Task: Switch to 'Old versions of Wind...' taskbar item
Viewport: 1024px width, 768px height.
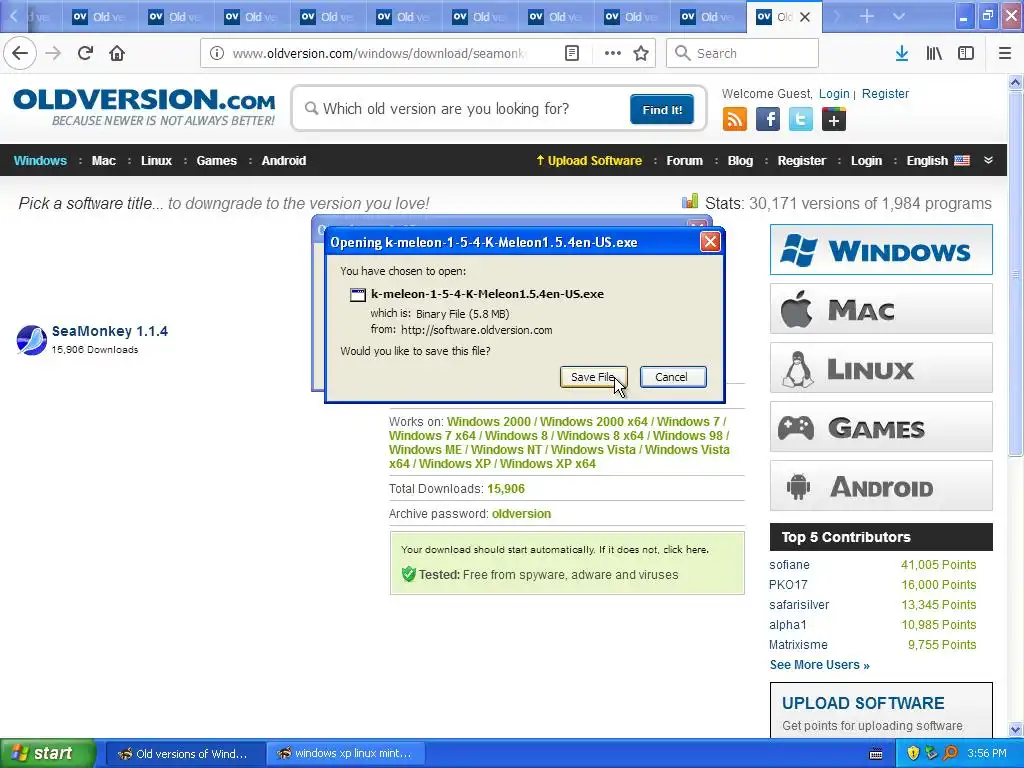Action: click(x=184, y=754)
